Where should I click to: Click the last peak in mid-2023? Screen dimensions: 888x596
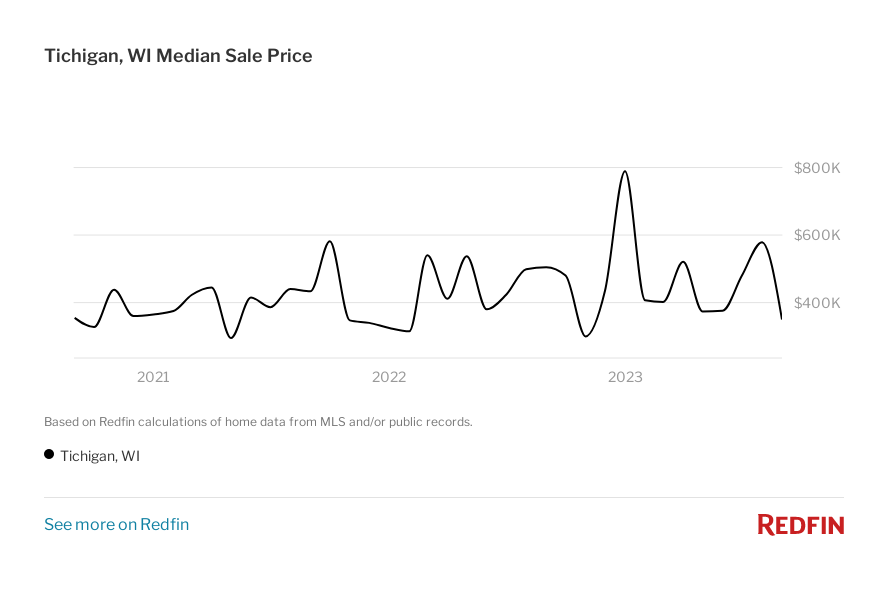[x=761, y=242]
